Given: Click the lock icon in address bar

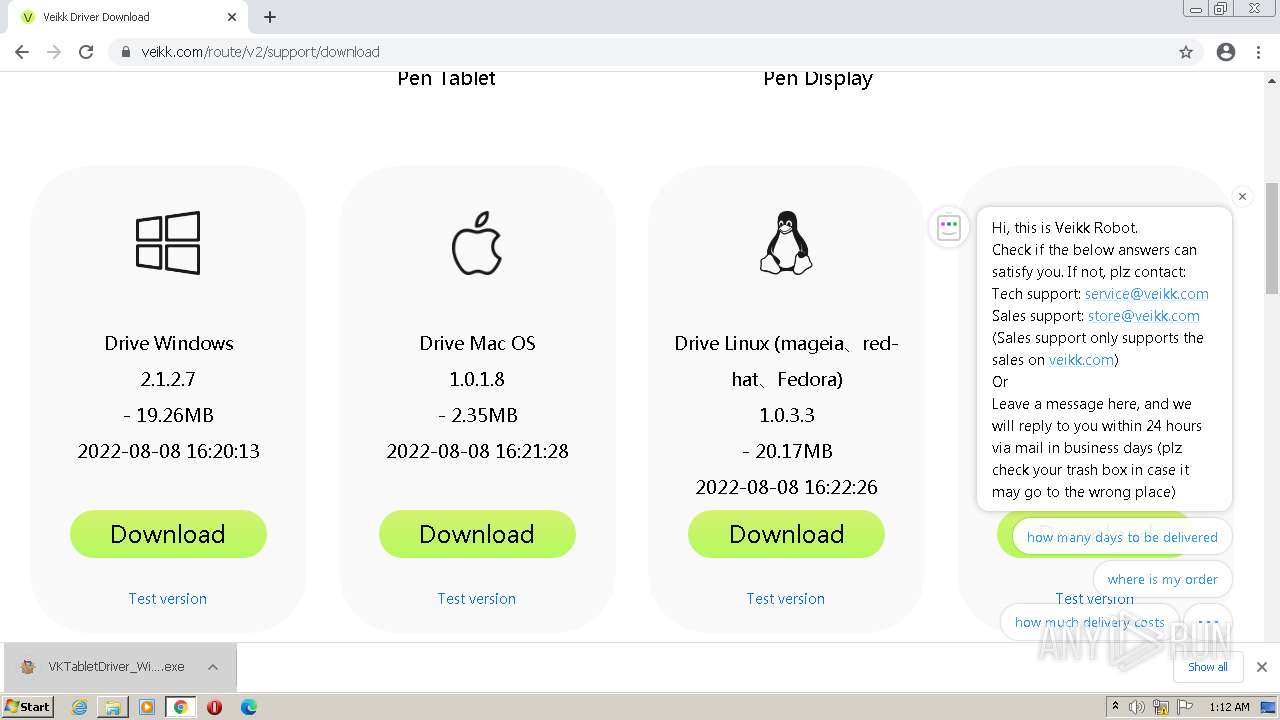Looking at the screenshot, I should click(x=125, y=52).
